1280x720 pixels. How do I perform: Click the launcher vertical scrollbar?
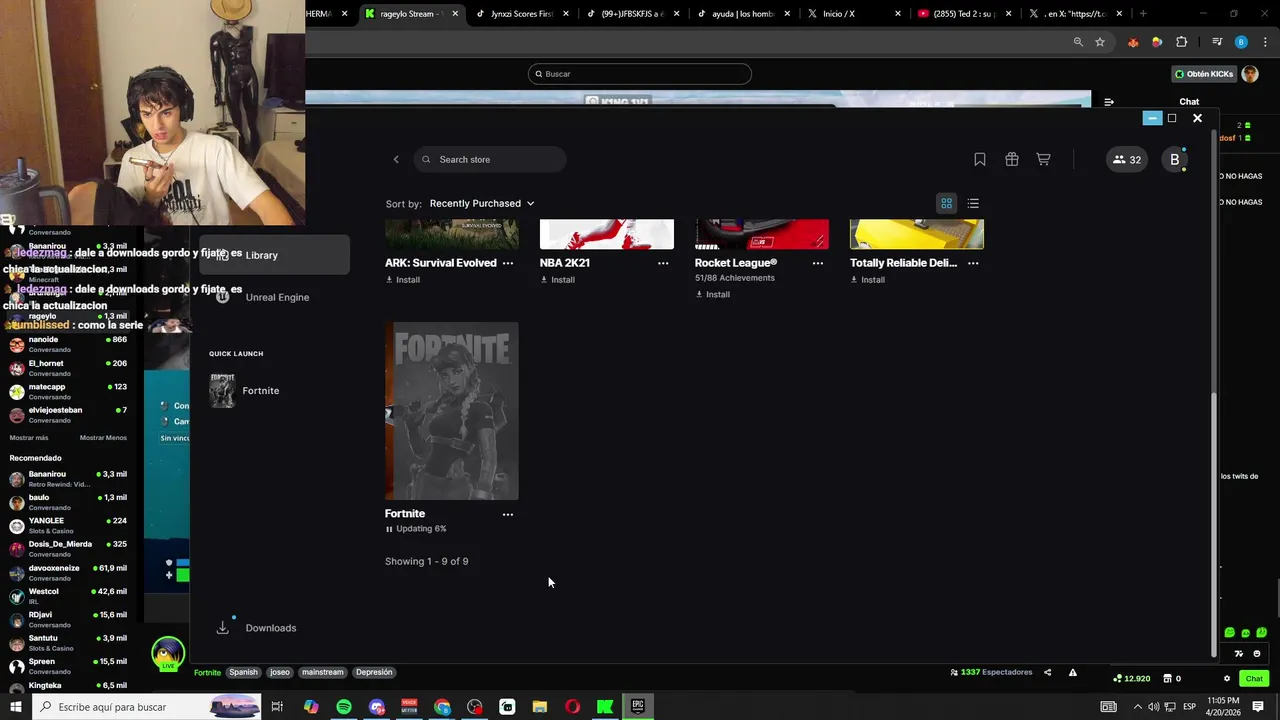1215,524
